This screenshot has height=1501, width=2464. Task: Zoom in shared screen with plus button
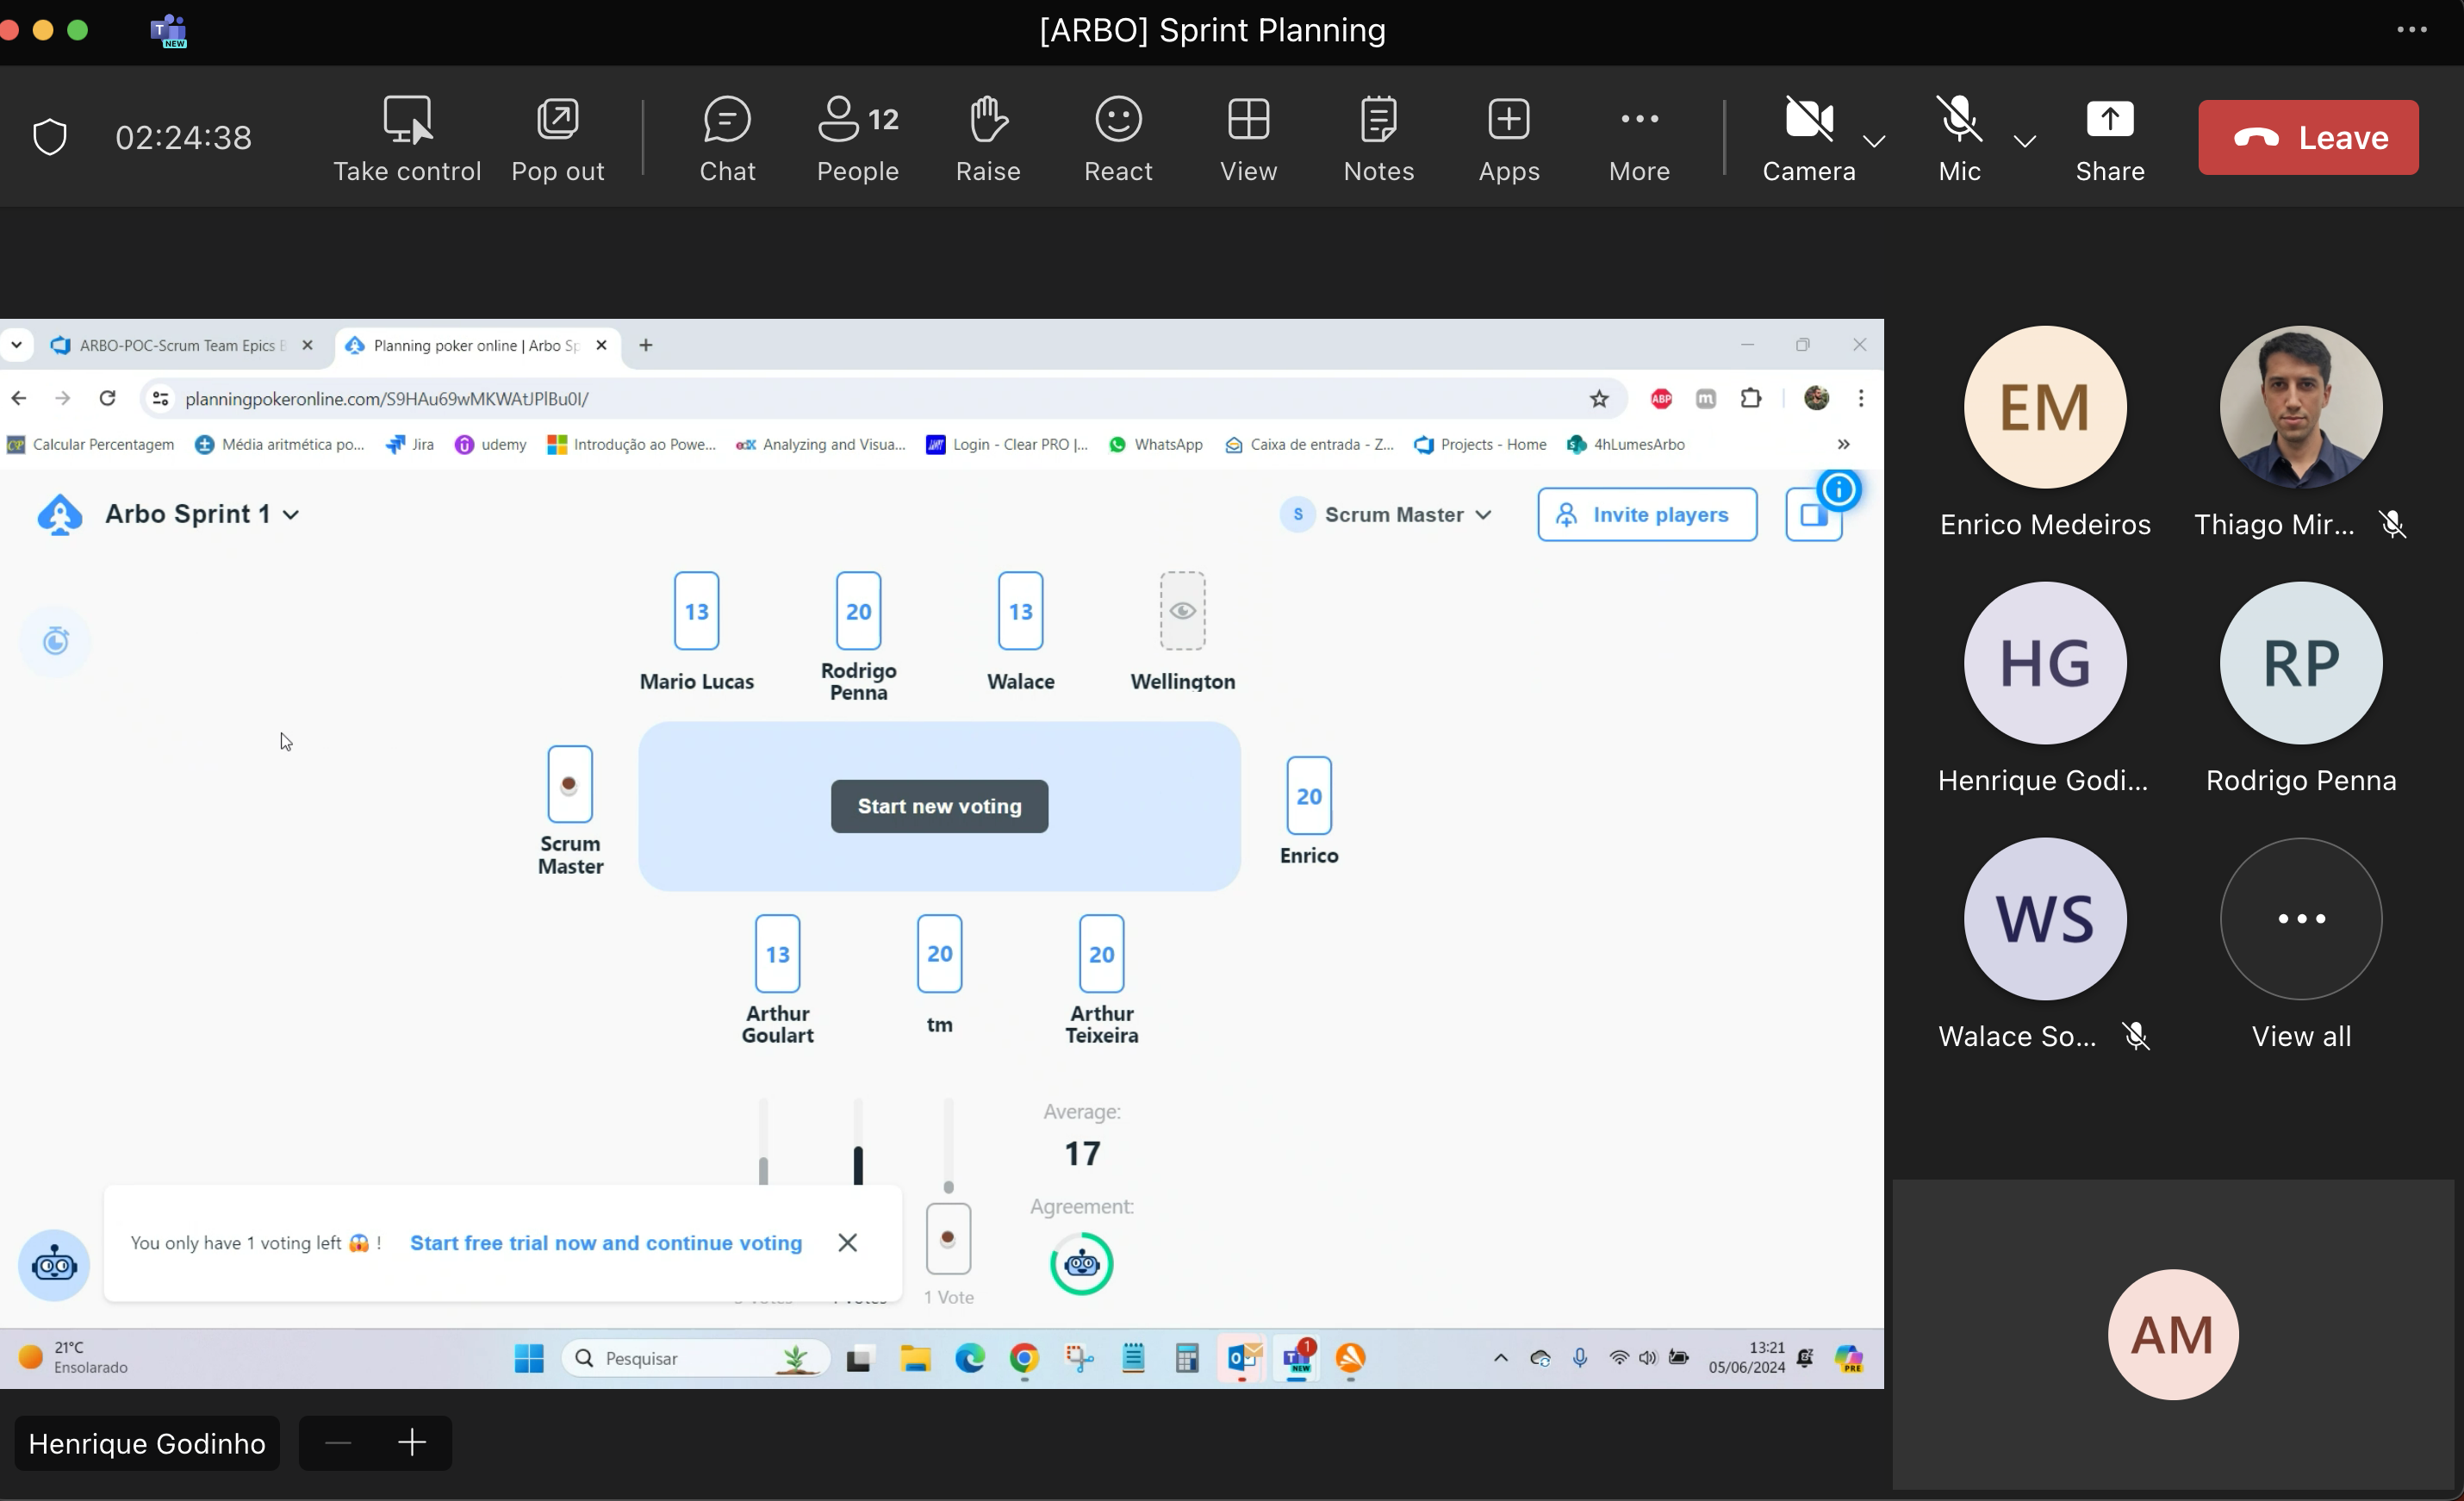click(412, 1442)
